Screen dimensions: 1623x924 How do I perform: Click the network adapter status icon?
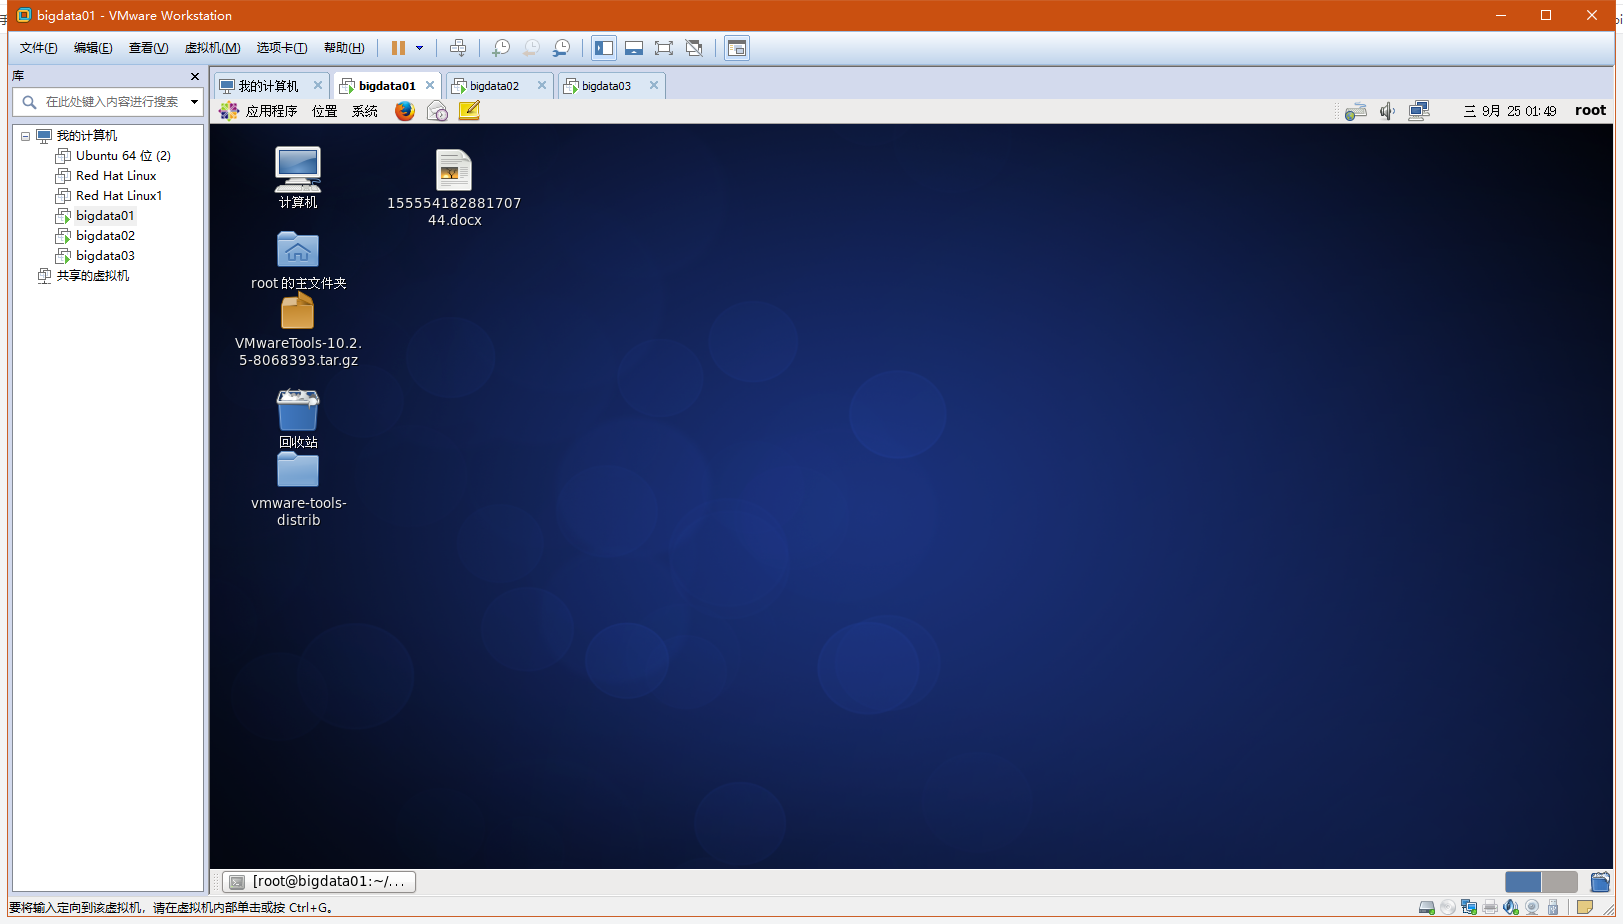click(1469, 907)
